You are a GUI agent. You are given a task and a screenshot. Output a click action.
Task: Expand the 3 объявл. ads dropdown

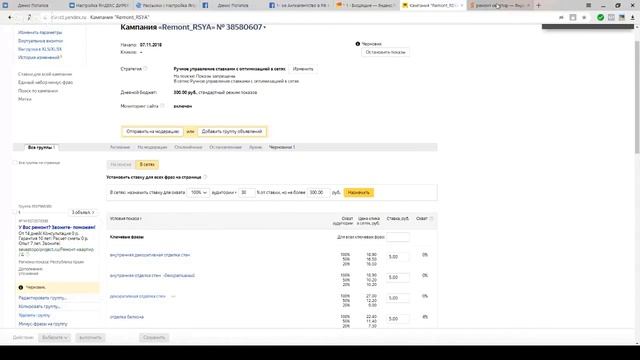click(x=83, y=213)
